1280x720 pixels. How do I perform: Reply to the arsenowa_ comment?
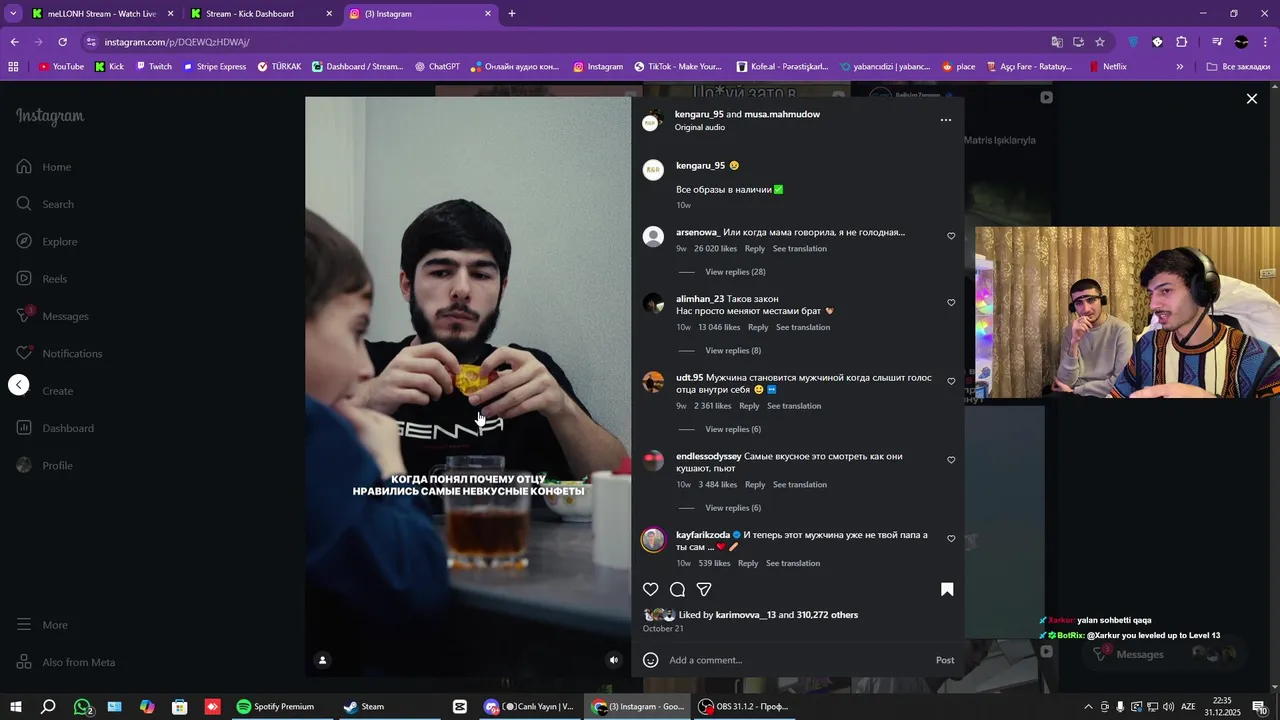755,249
